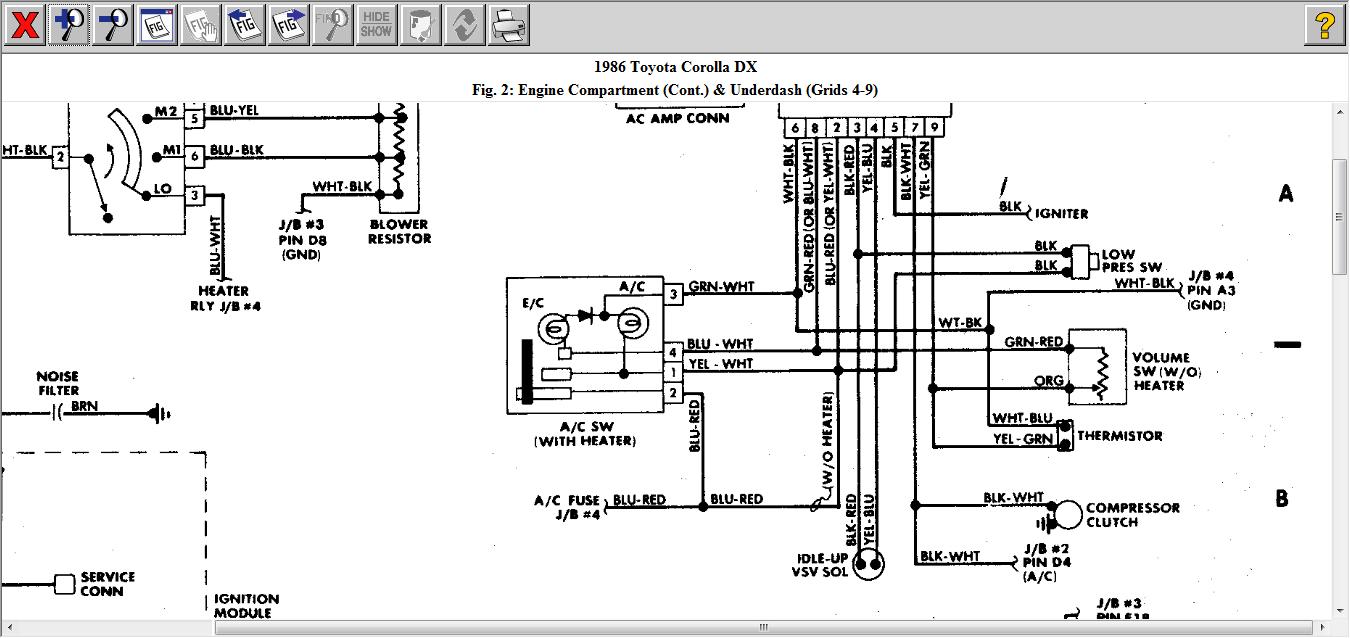Open help with the question mark icon
Viewport: 1350px width, 638px height.
tap(1325, 25)
